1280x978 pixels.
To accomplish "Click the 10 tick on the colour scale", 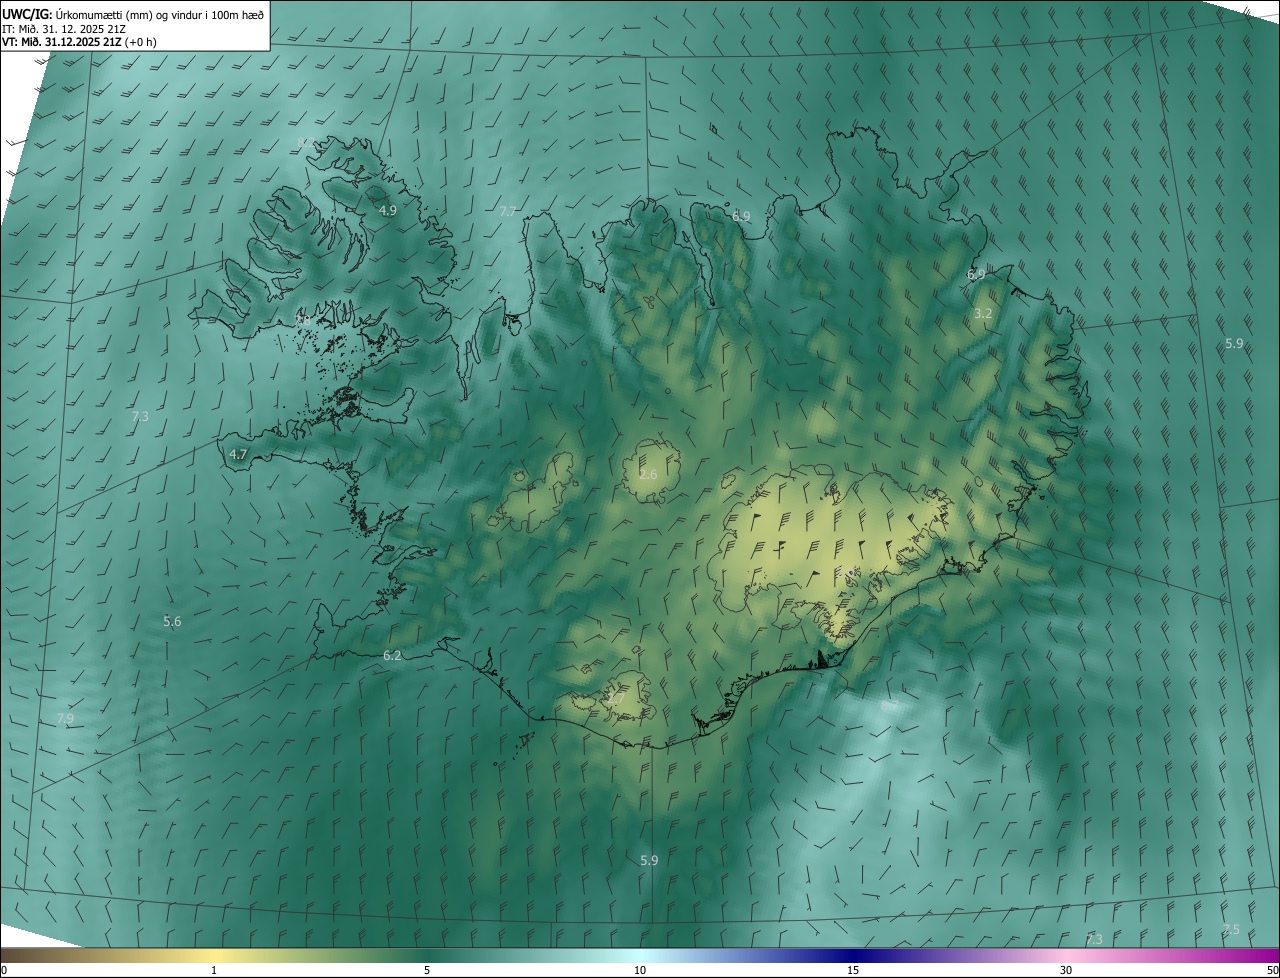I will coord(640,970).
